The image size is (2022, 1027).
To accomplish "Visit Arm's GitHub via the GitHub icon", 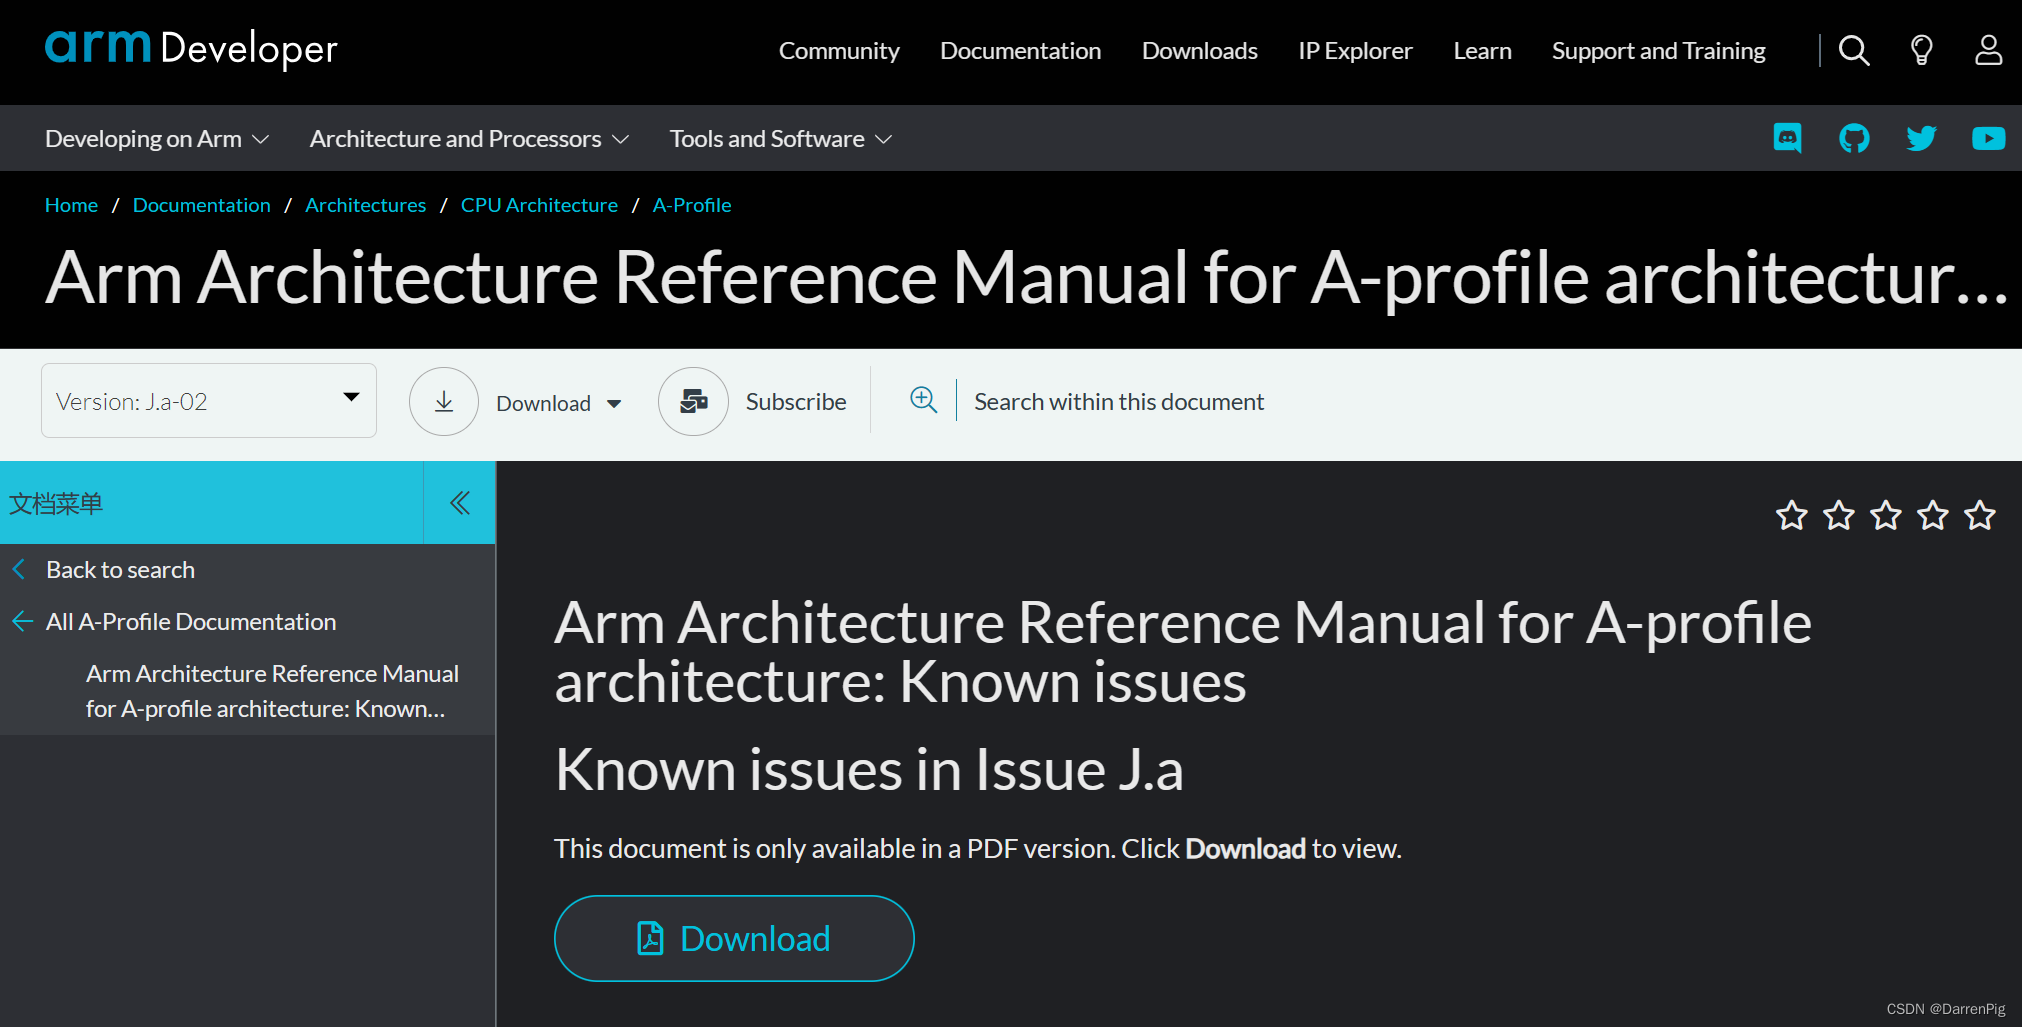I will (1854, 138).
